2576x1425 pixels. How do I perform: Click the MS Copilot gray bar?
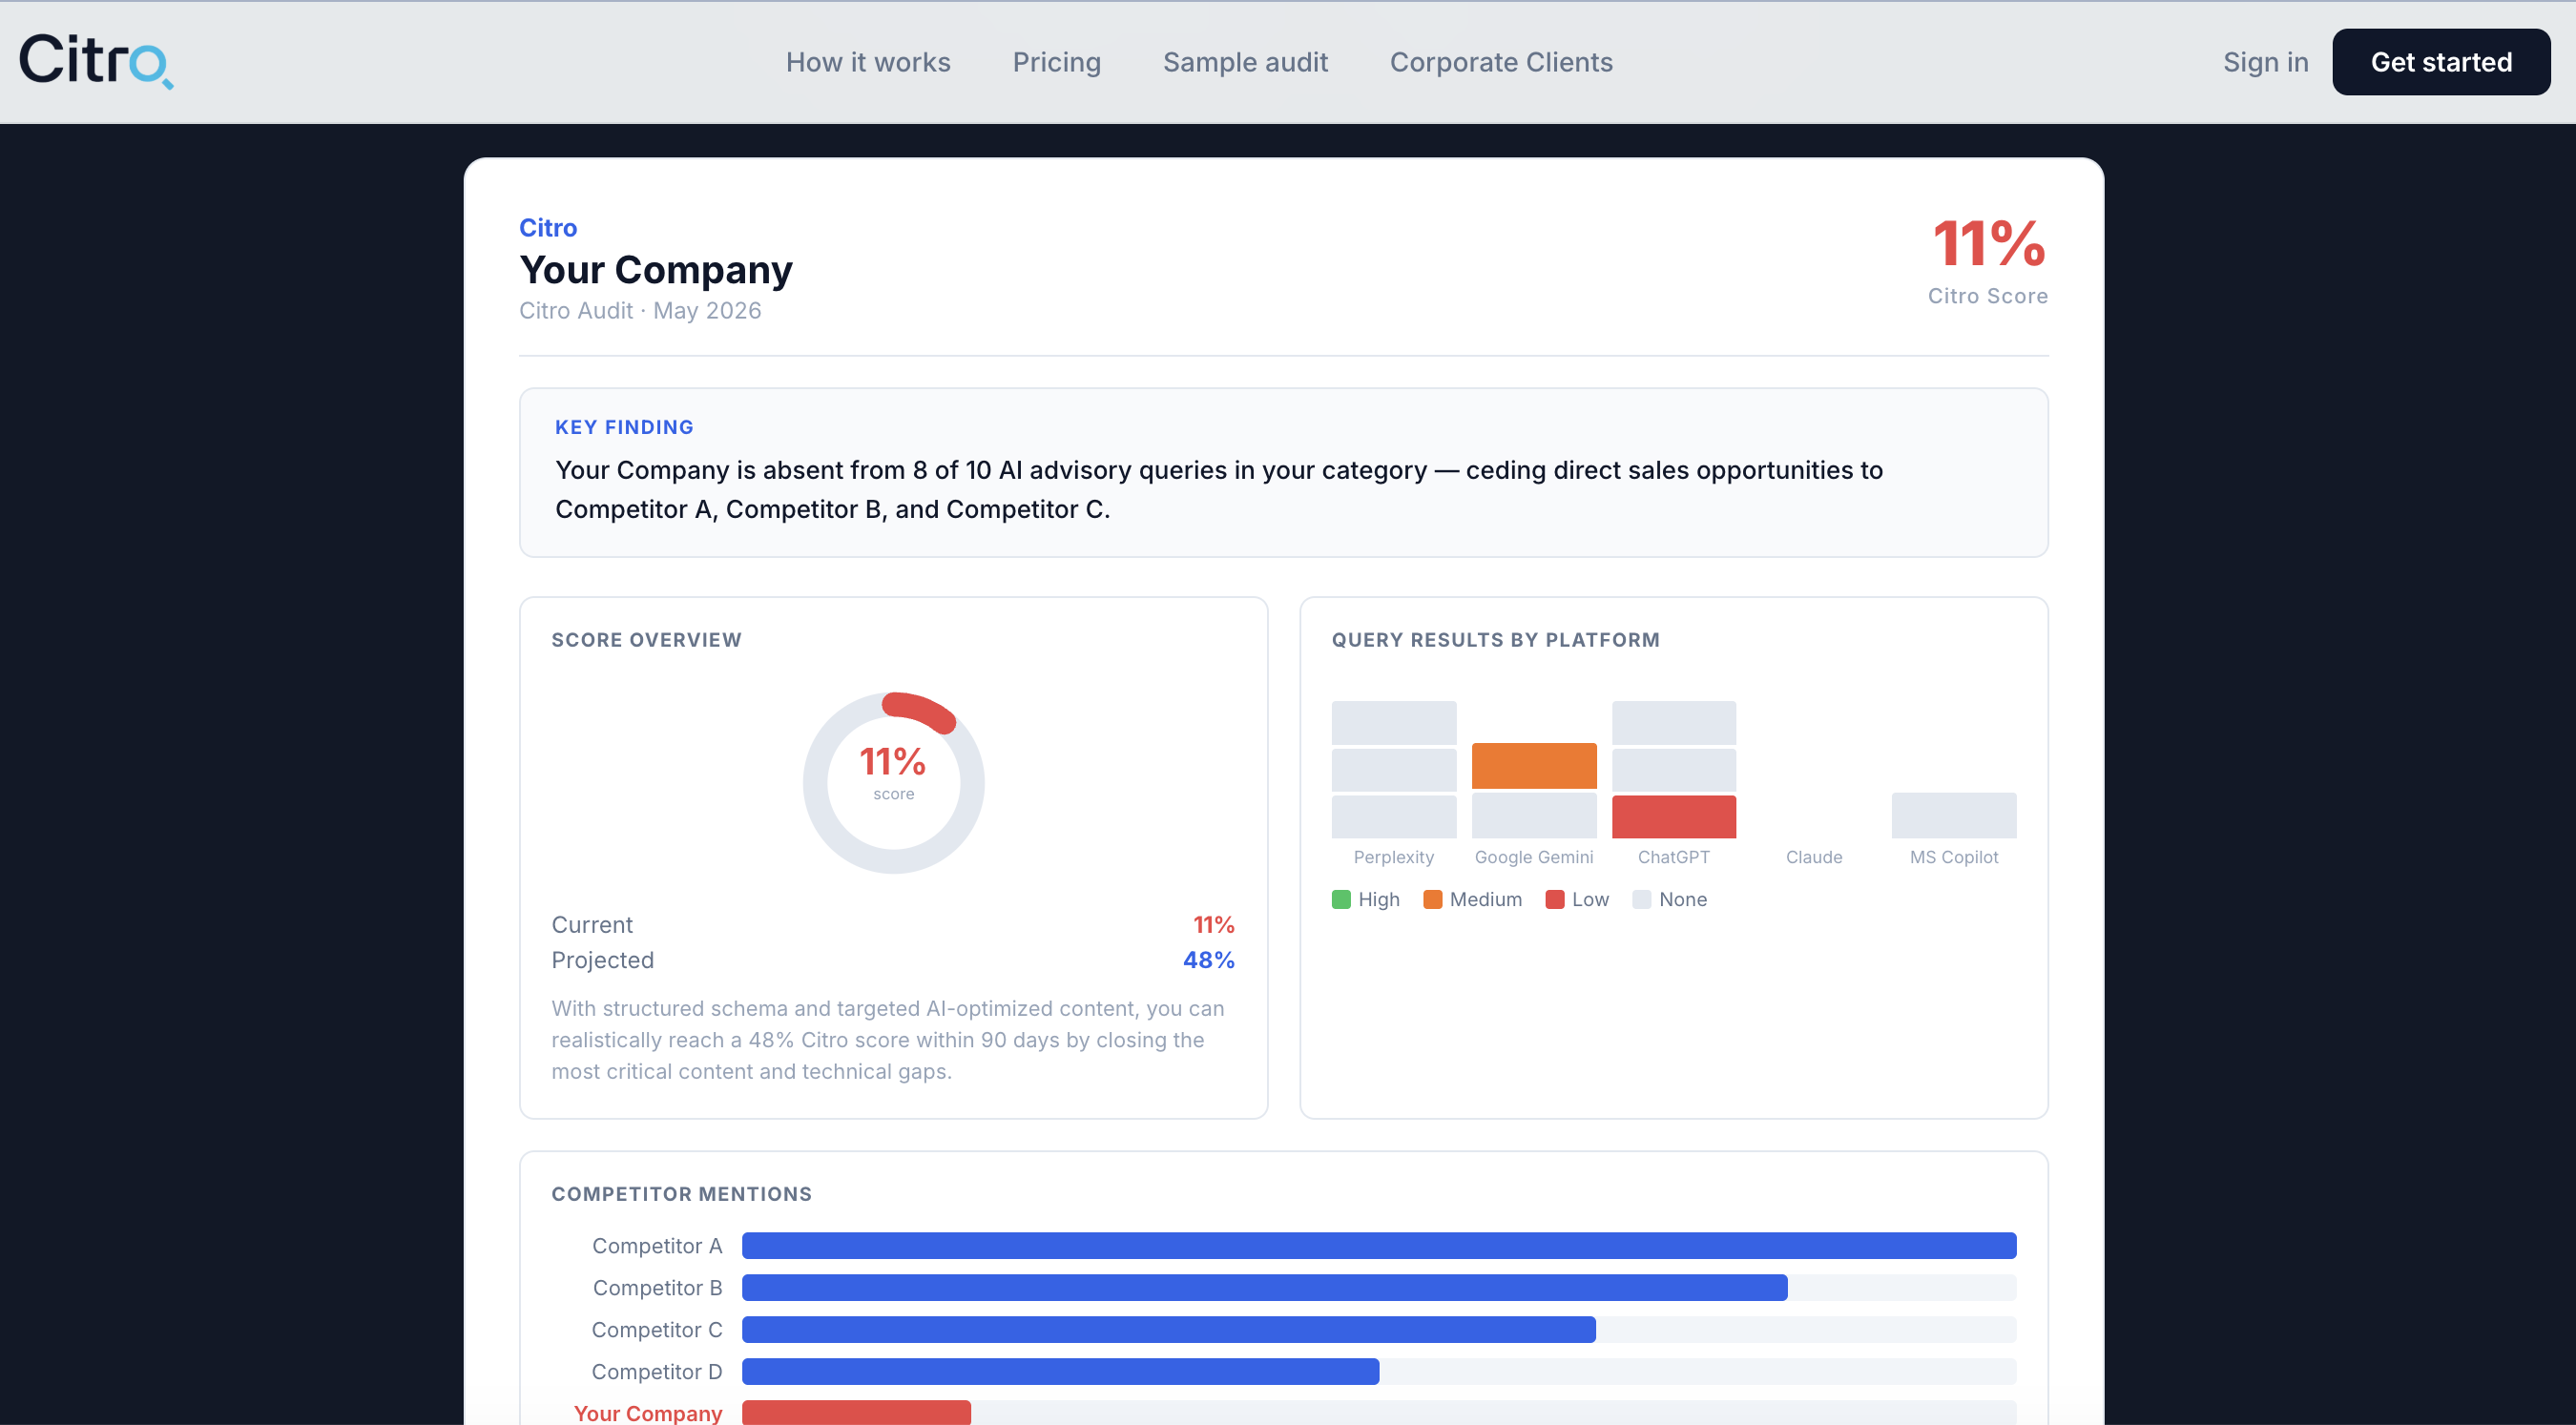click(1954, 815)
